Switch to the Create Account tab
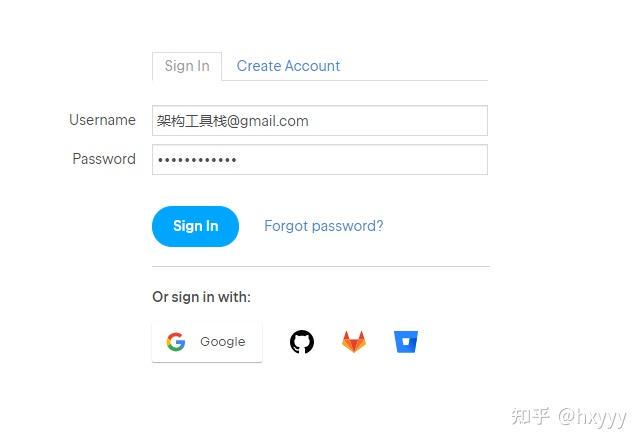 pos(288,66)
